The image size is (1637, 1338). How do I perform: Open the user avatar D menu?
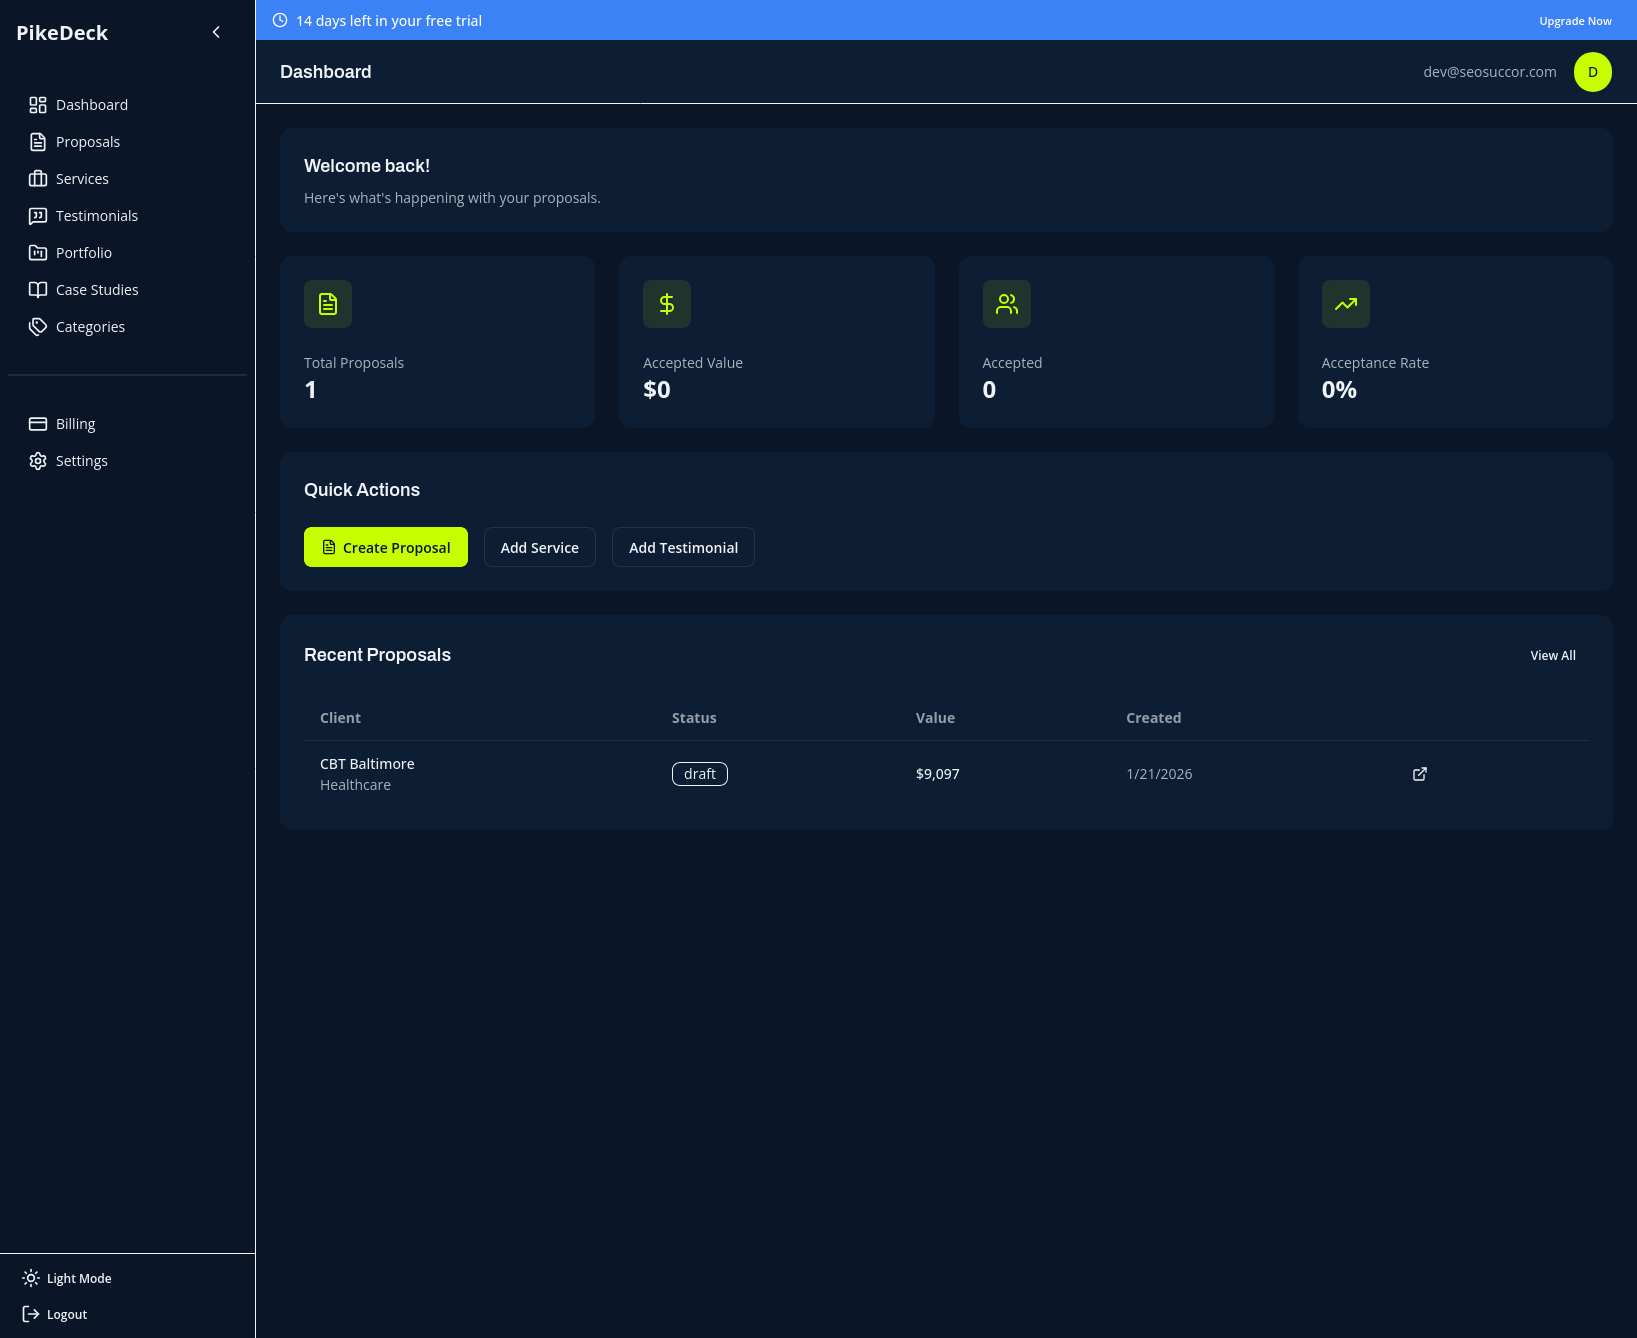(x=1592, y=72)
